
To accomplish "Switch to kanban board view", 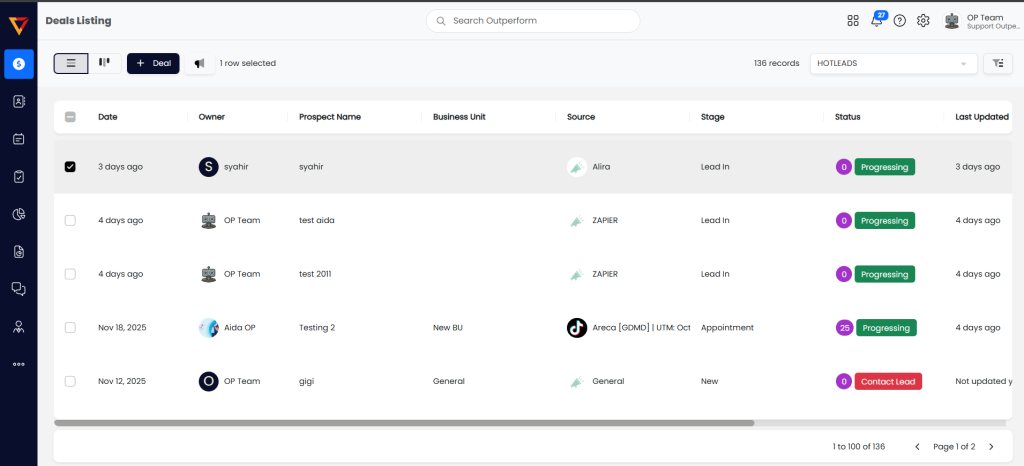I will click(x=104, y=63).
